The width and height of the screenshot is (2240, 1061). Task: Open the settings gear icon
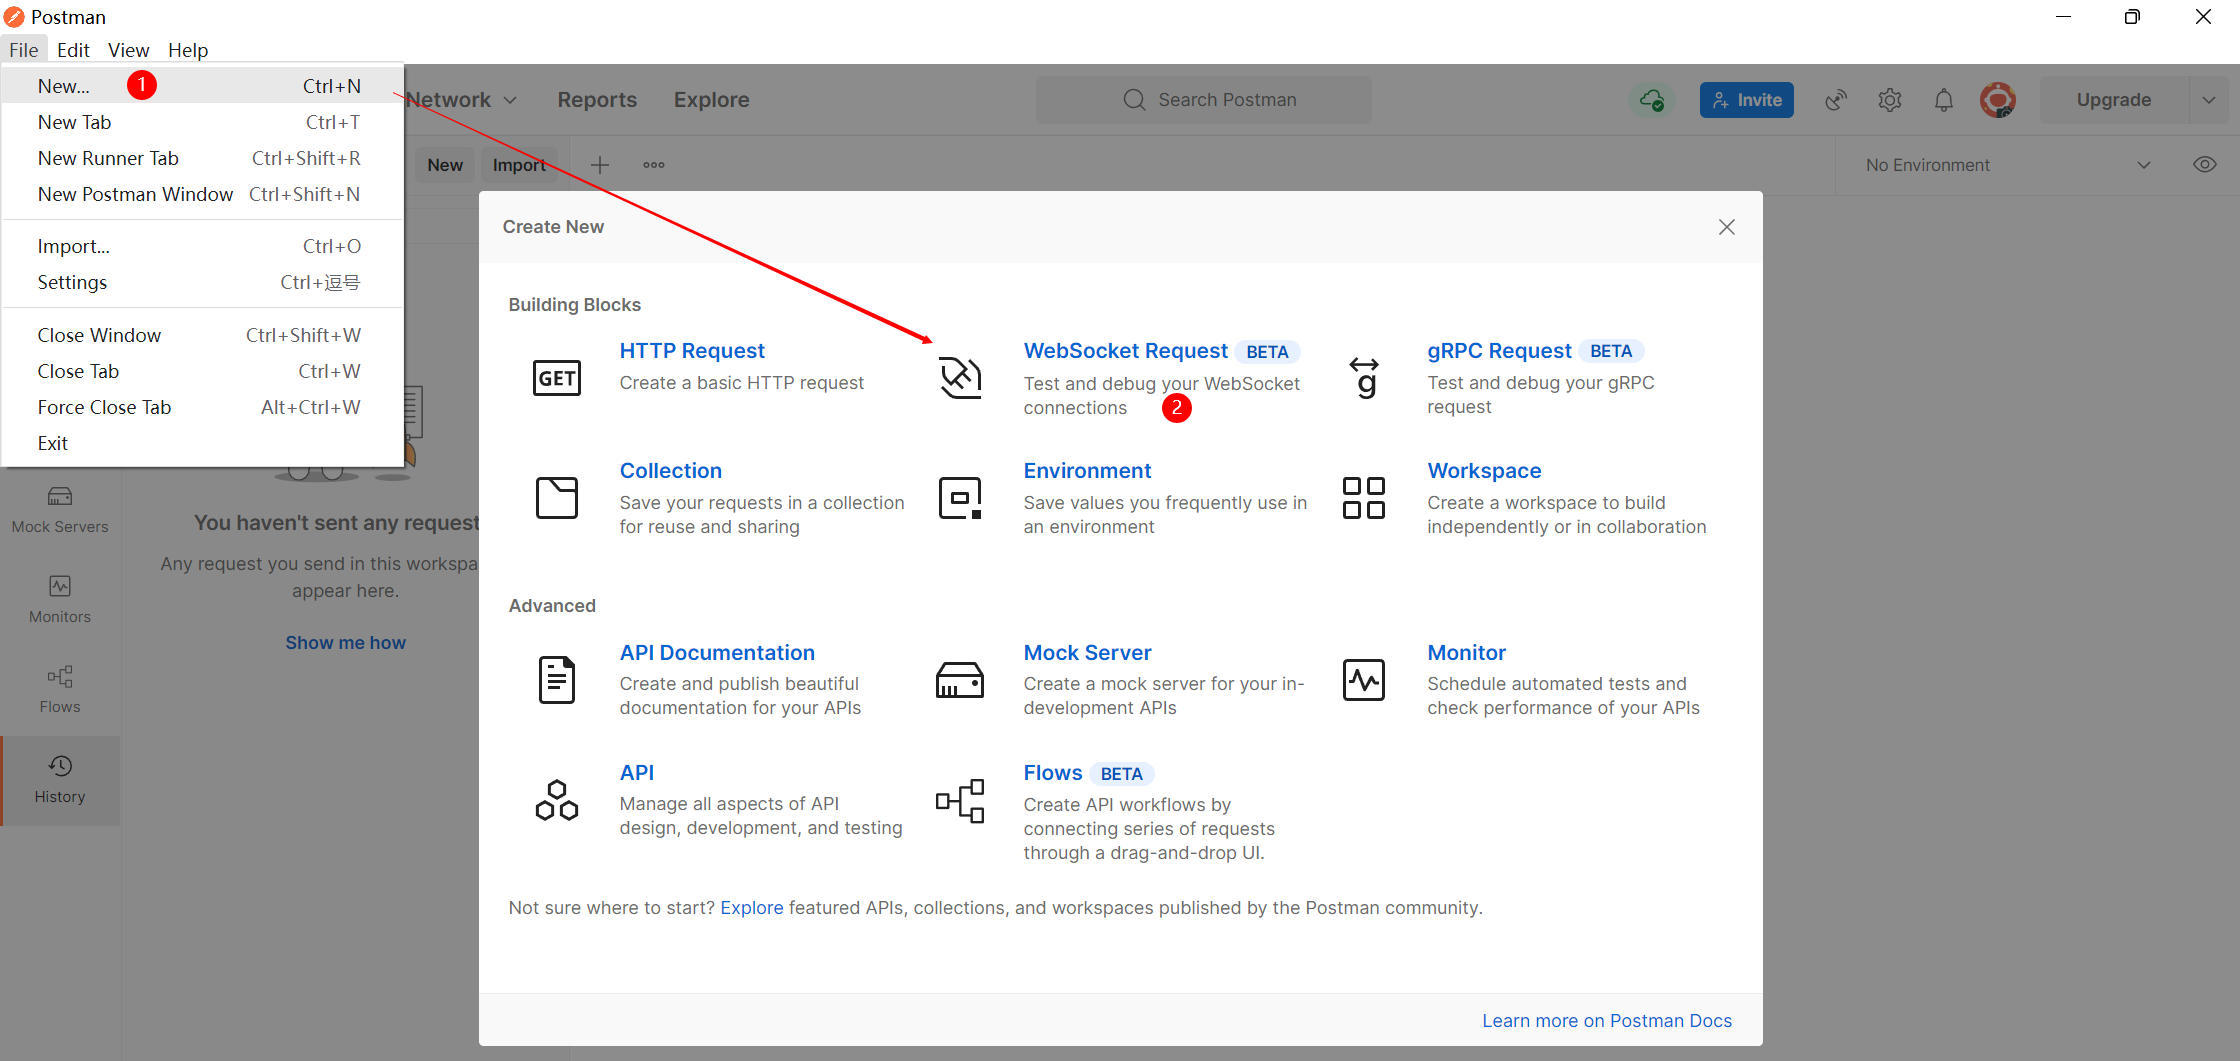point(1890,100)
